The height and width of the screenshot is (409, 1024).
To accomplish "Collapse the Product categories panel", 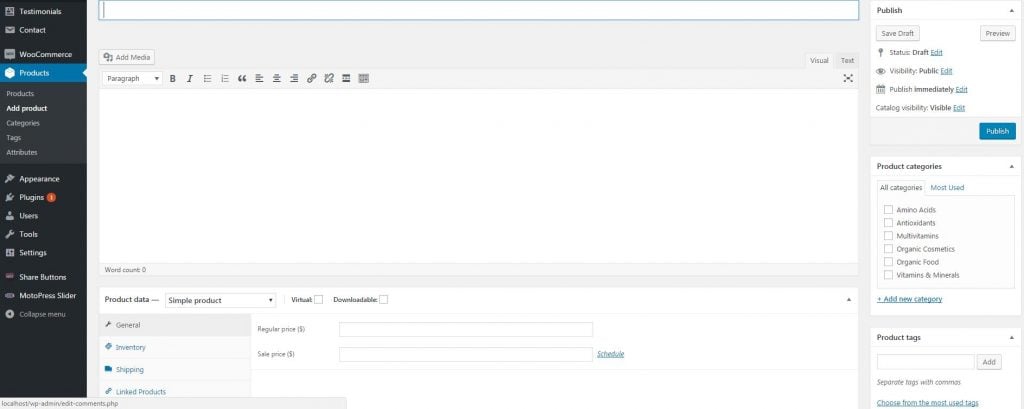I will [1012, 166].
